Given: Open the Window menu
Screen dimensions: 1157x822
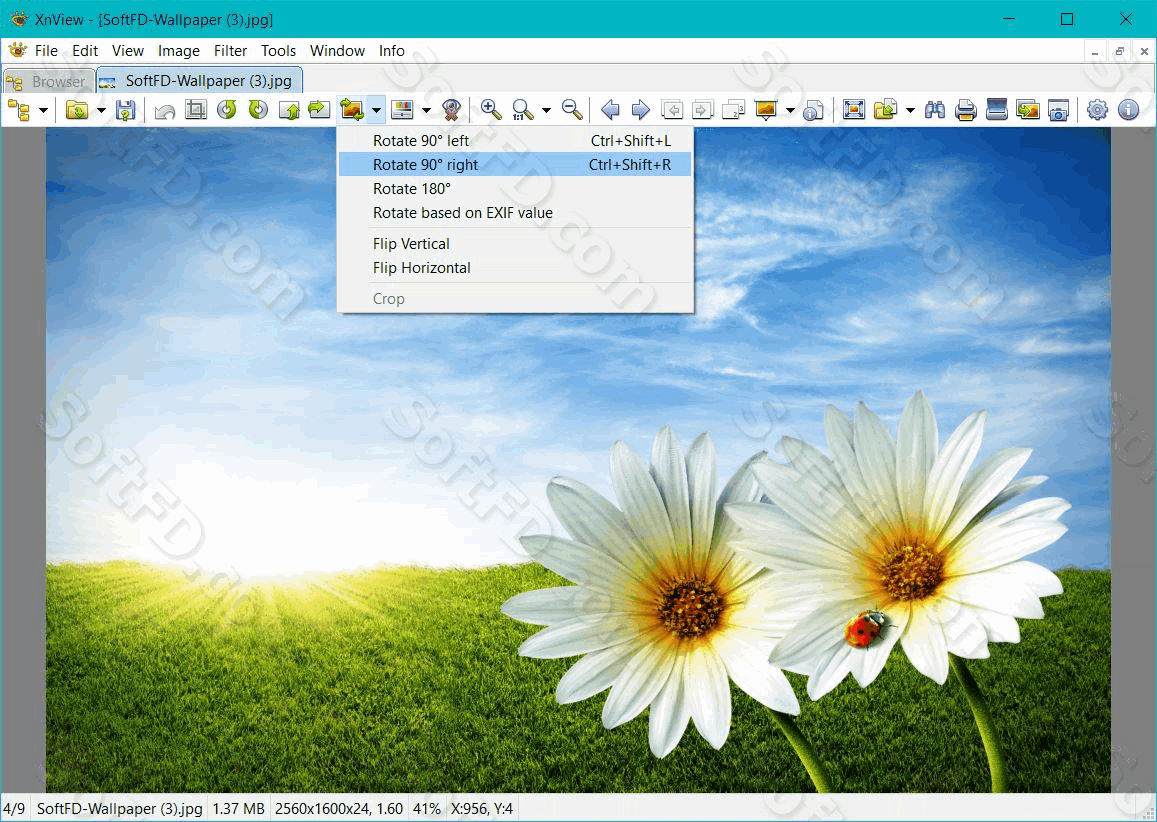Looking at the screenshot, I should (337, 51).
